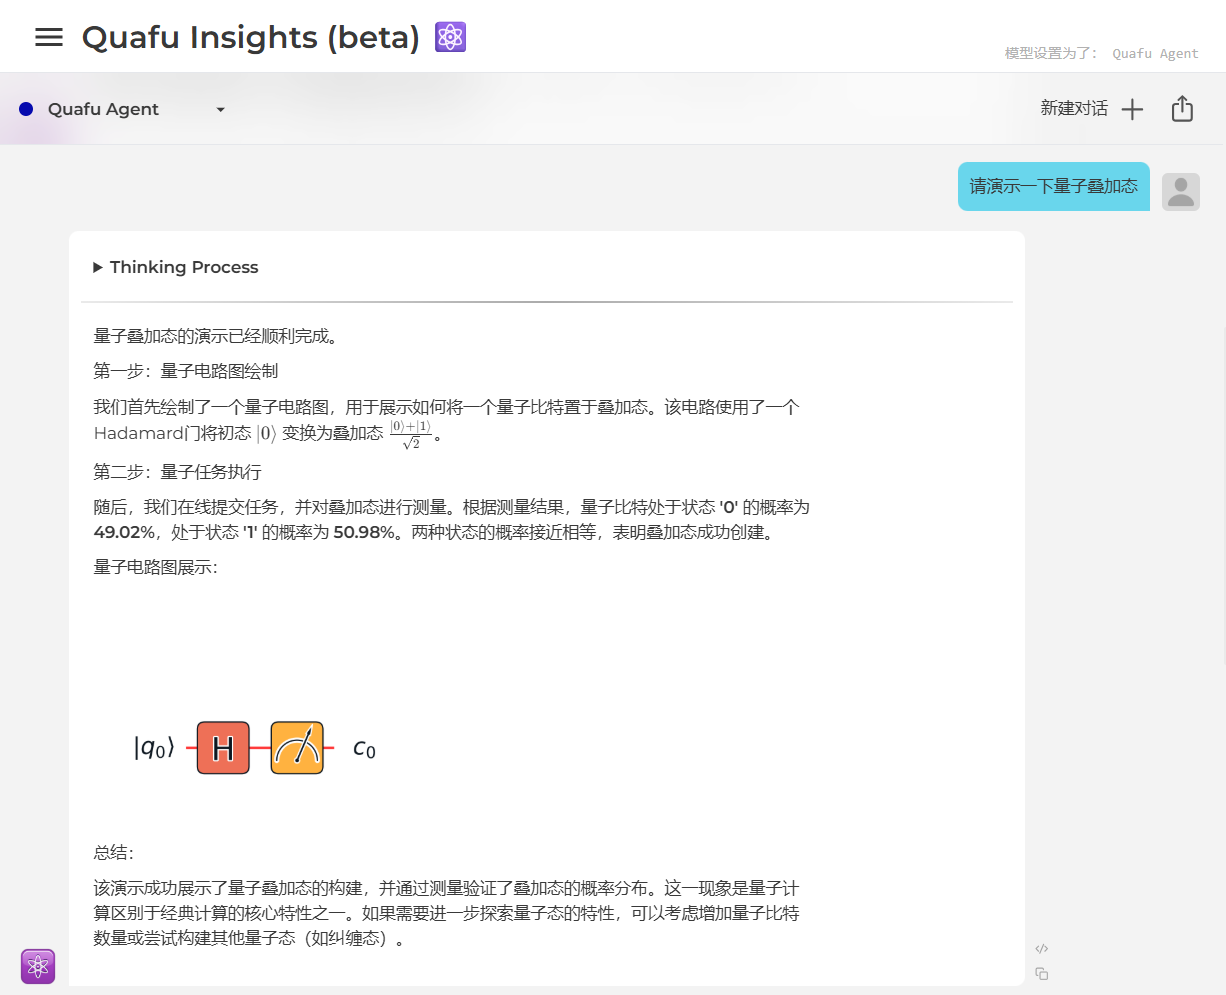Click the share icon in the header
1226x995 pixels.
tap(1182, 109)
